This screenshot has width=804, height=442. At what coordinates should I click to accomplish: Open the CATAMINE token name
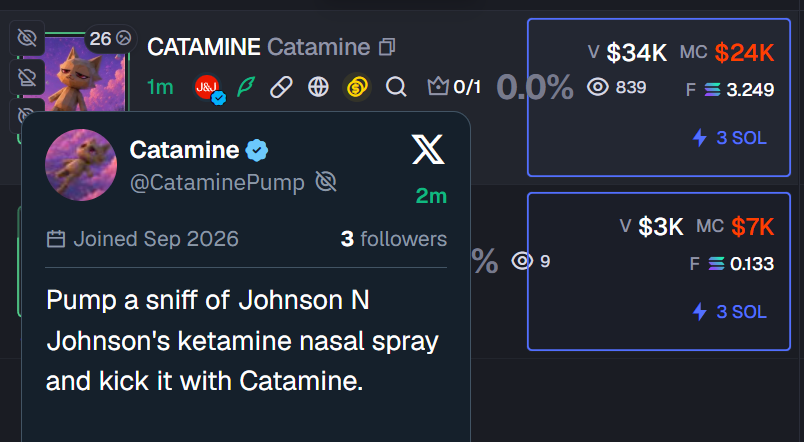pos(204,47)
